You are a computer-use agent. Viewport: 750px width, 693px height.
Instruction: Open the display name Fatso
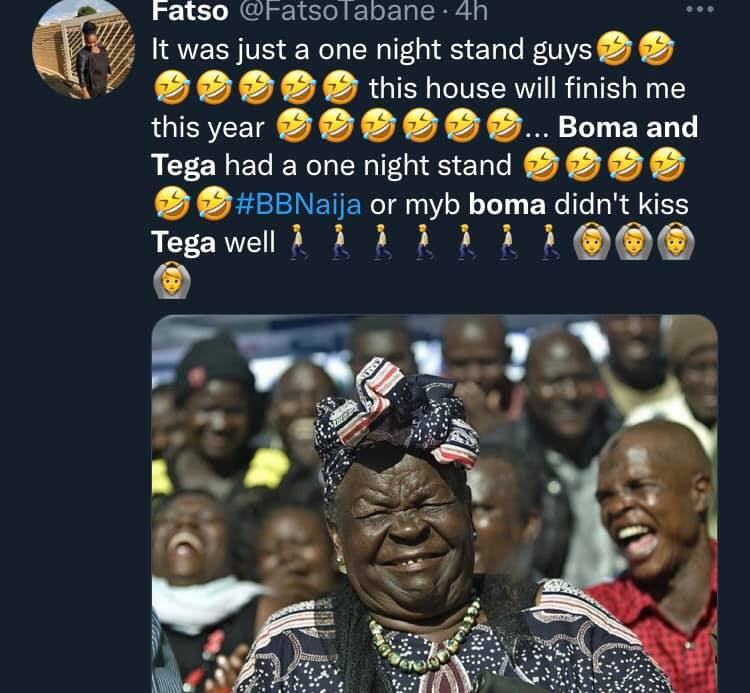[x=190, y=11]
